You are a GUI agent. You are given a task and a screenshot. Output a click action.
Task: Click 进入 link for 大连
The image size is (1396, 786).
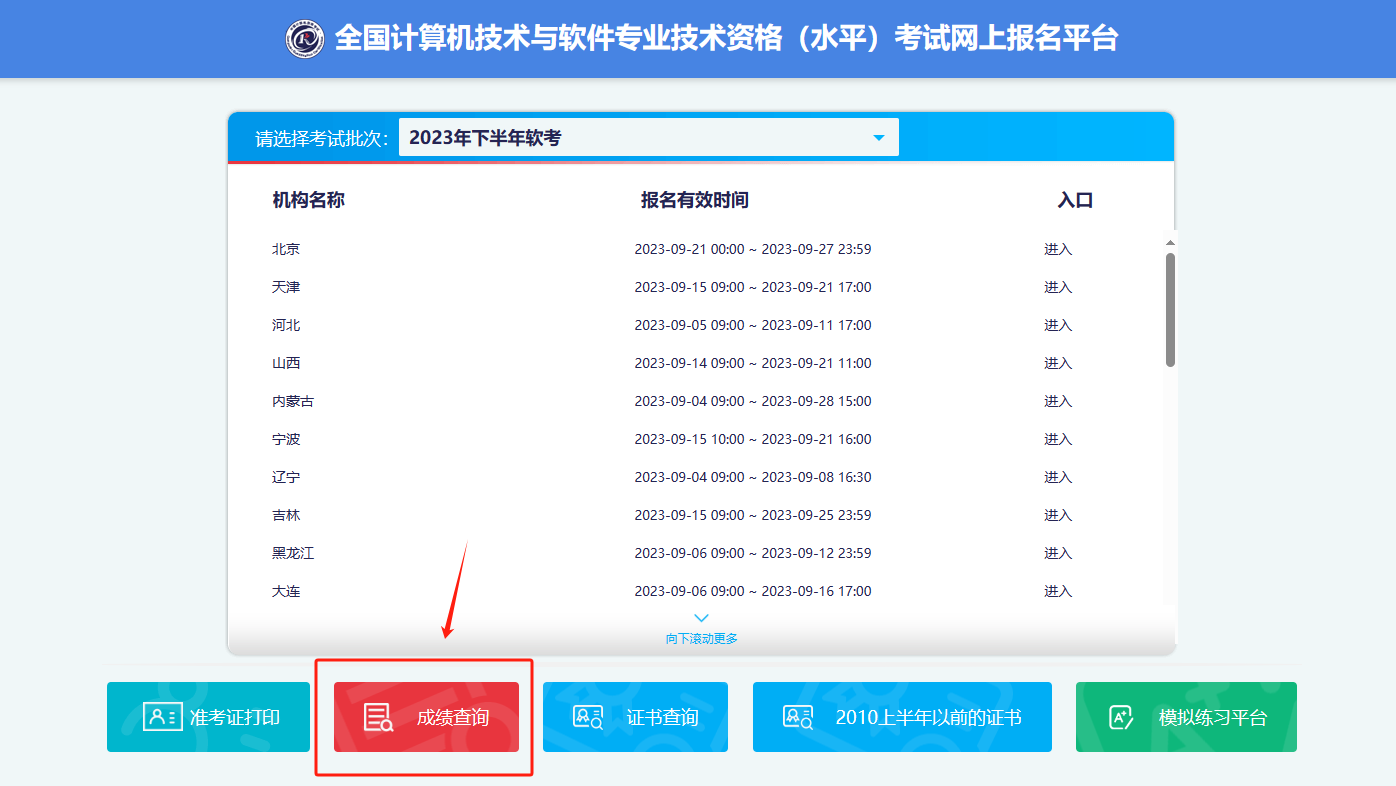[x=1057, y=591]
